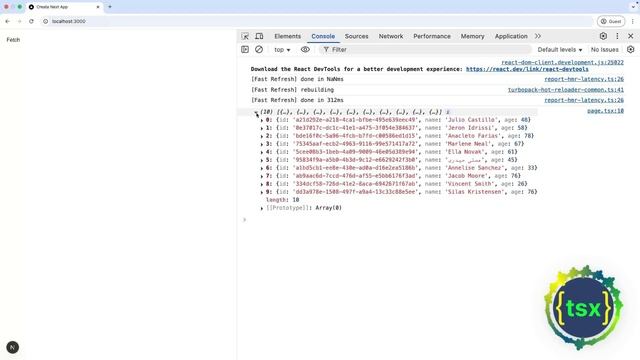Click the browser forward arrow
This screenshot has width=640, height=360.
[19, 21]
